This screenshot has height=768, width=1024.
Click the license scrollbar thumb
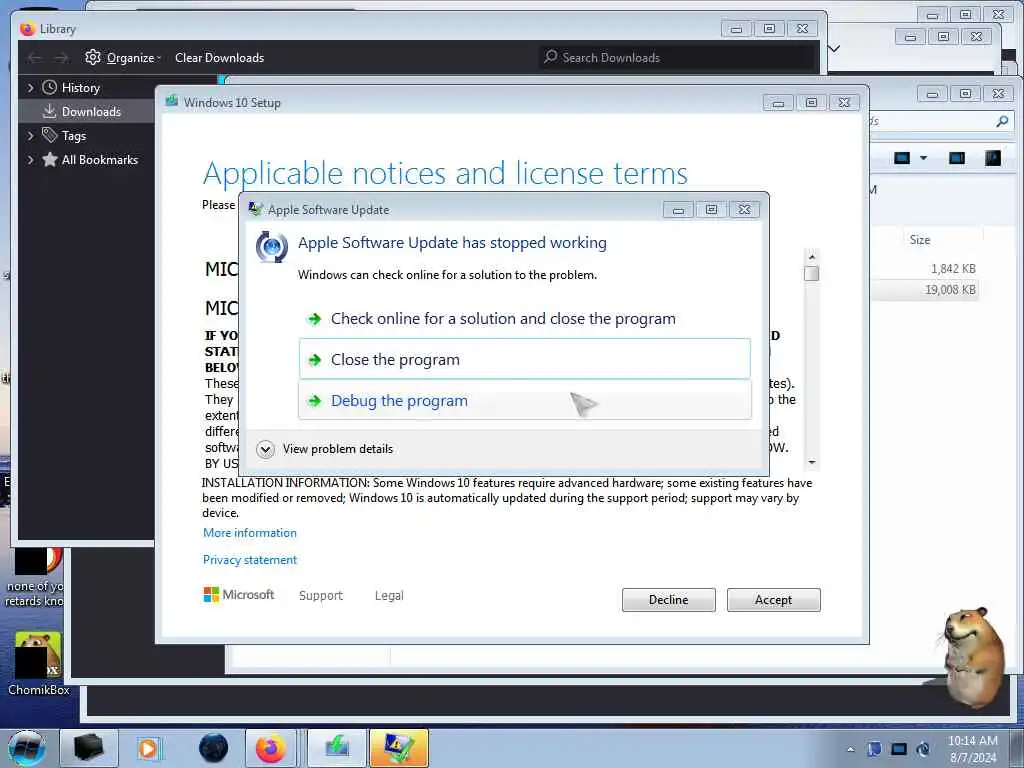point(812,273)
